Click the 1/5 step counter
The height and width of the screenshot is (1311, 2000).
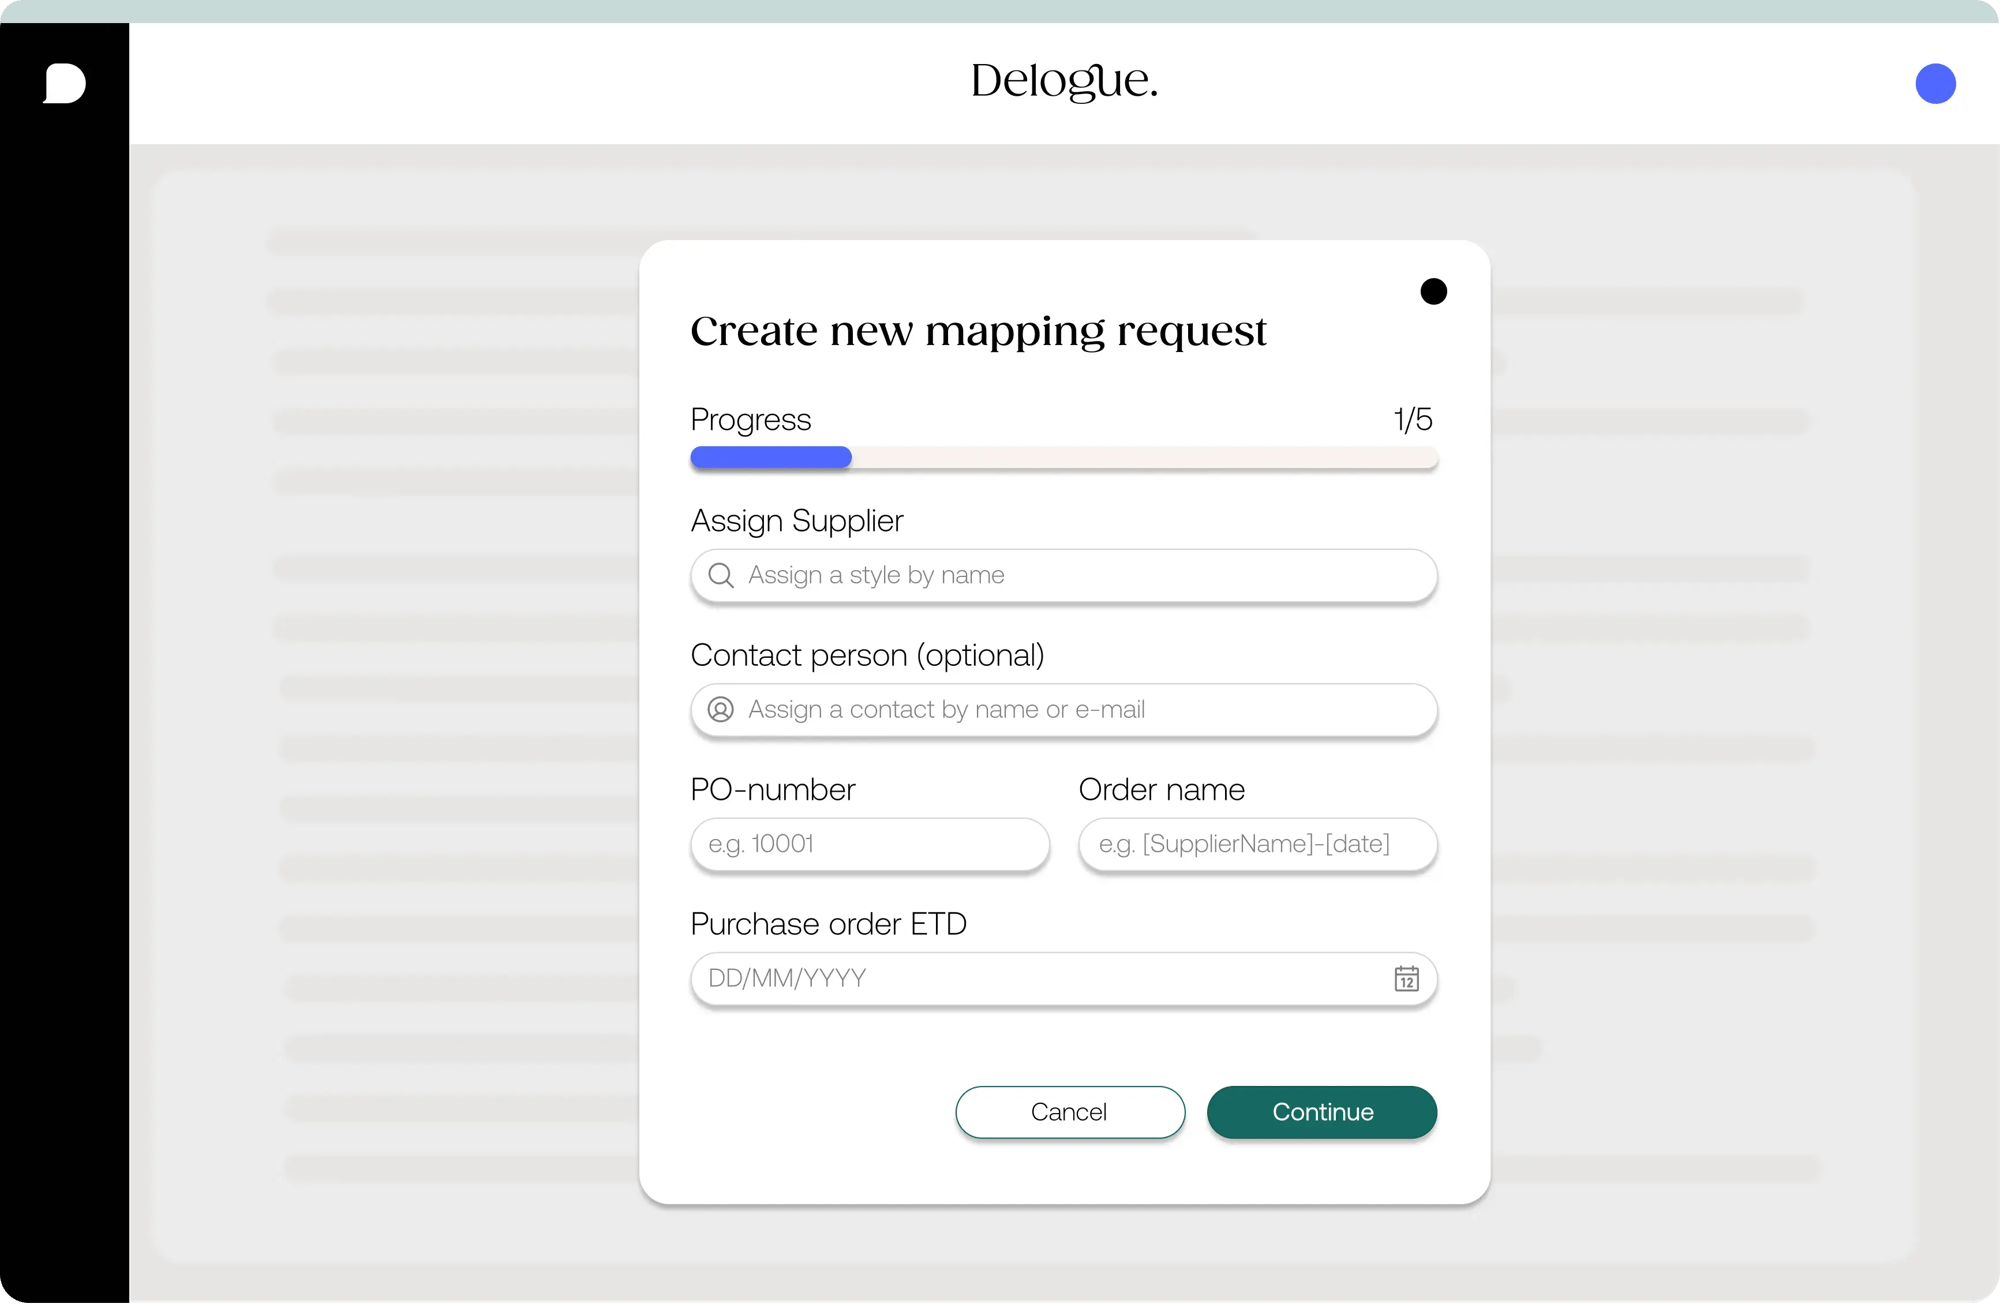click(1412, 420)
